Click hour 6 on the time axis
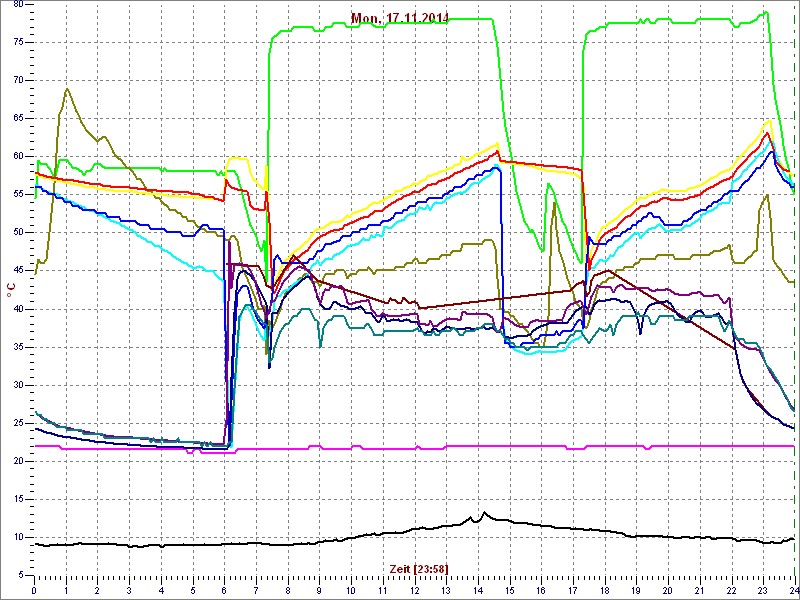Viewport: 800px width, 600px height. coord(224,590)
